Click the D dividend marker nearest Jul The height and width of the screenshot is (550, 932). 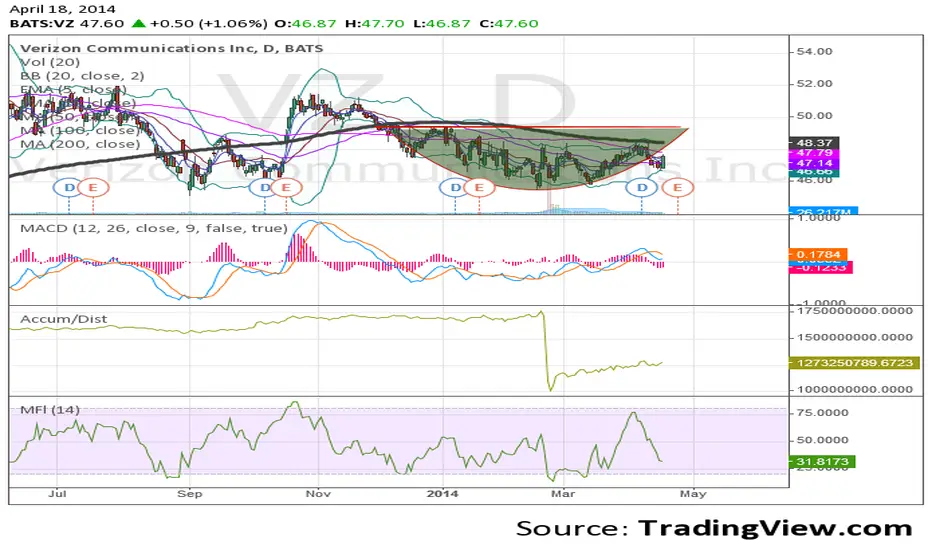(x=69, y=188)
